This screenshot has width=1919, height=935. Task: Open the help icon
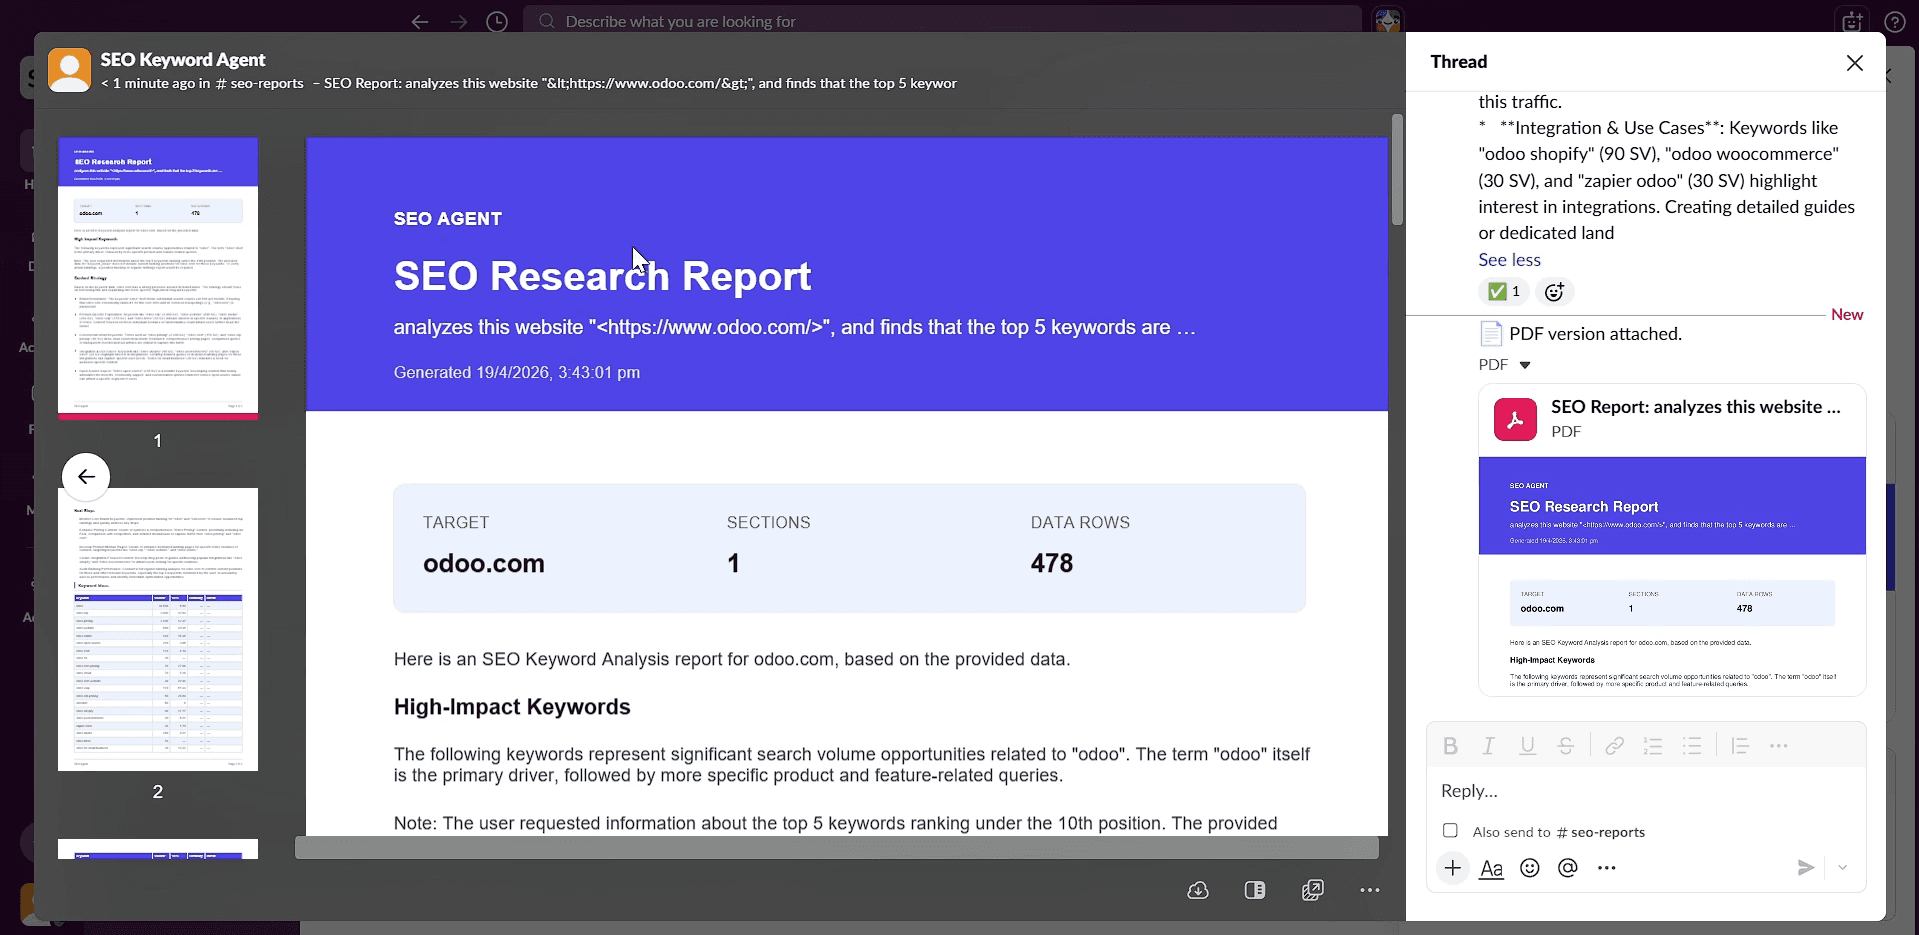tap(1894, 21)
